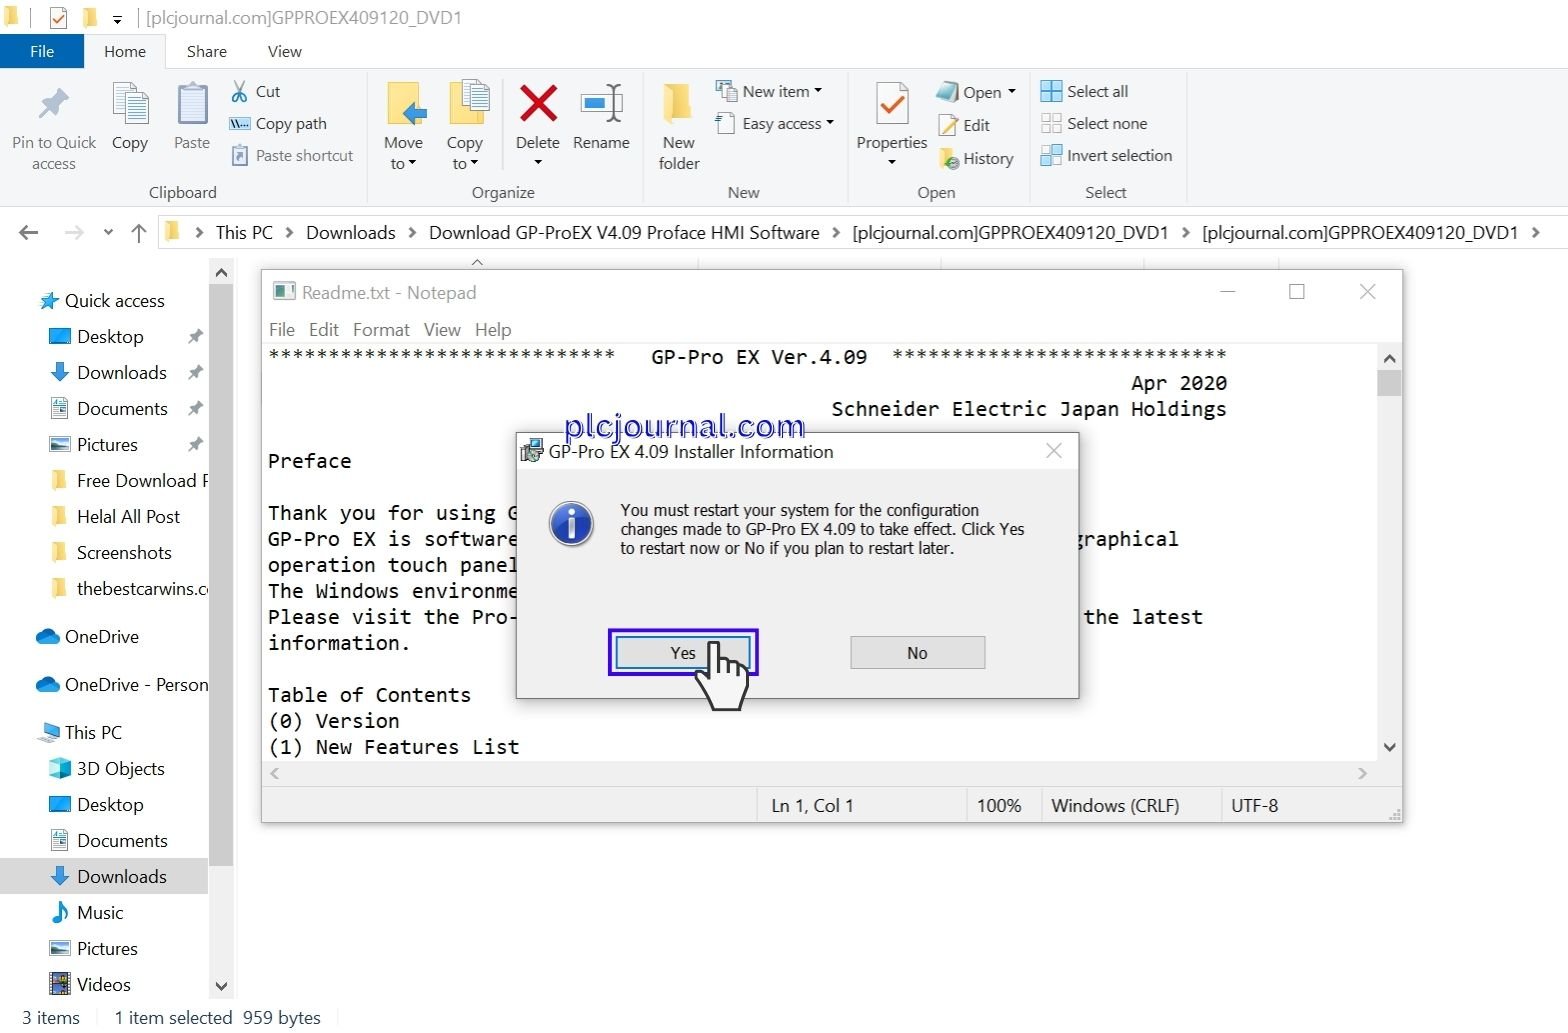
Task: Click Notepad vertical scrollbar up arrow
Action: (1389, 359)
